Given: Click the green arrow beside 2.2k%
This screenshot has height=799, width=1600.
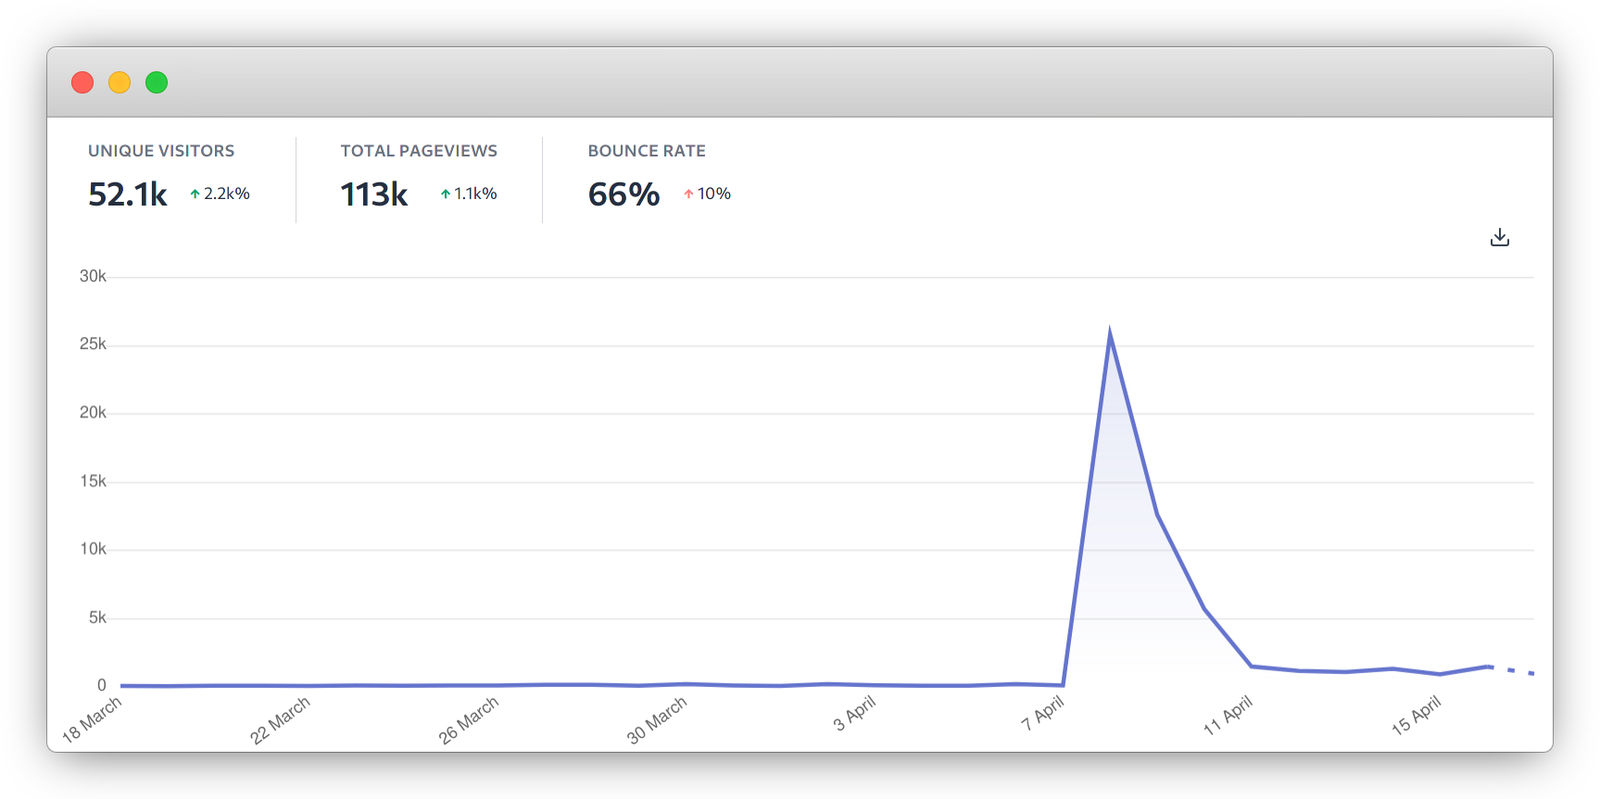Looking at the screenshot, I should (195, 194).
